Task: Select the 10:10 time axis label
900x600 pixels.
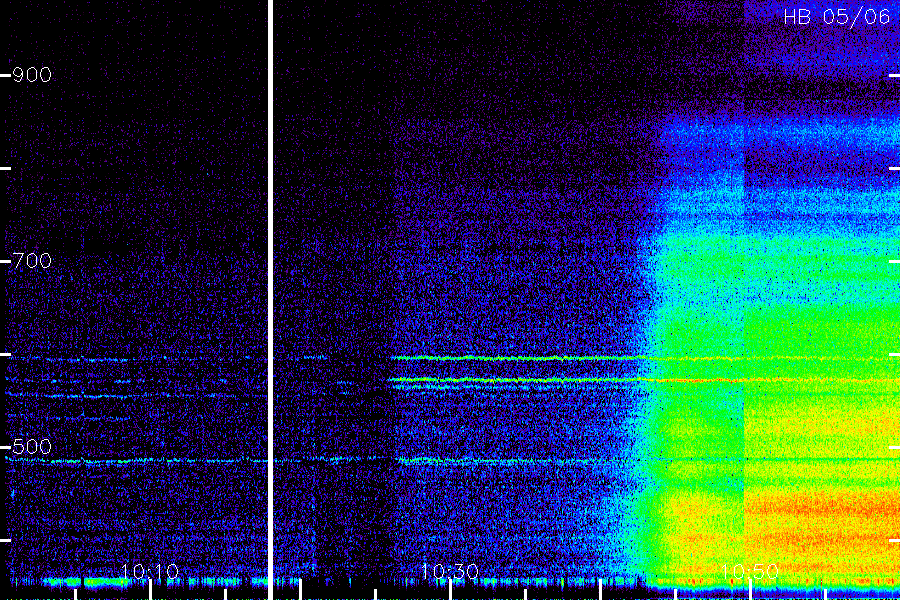Action: point(150,571)
